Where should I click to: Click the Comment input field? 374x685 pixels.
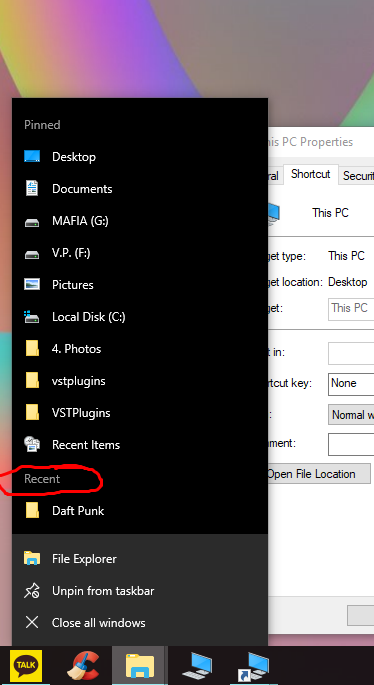coord(351,444)
